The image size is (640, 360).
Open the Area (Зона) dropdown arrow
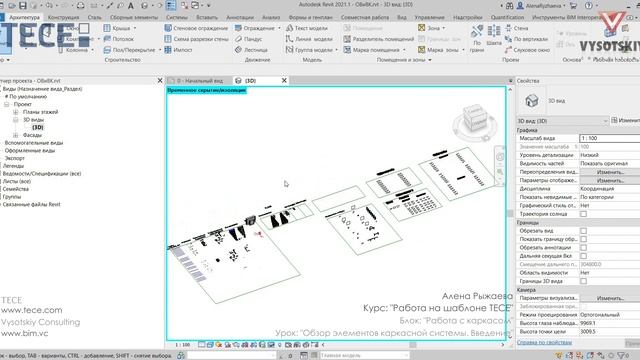click(444, 28)
